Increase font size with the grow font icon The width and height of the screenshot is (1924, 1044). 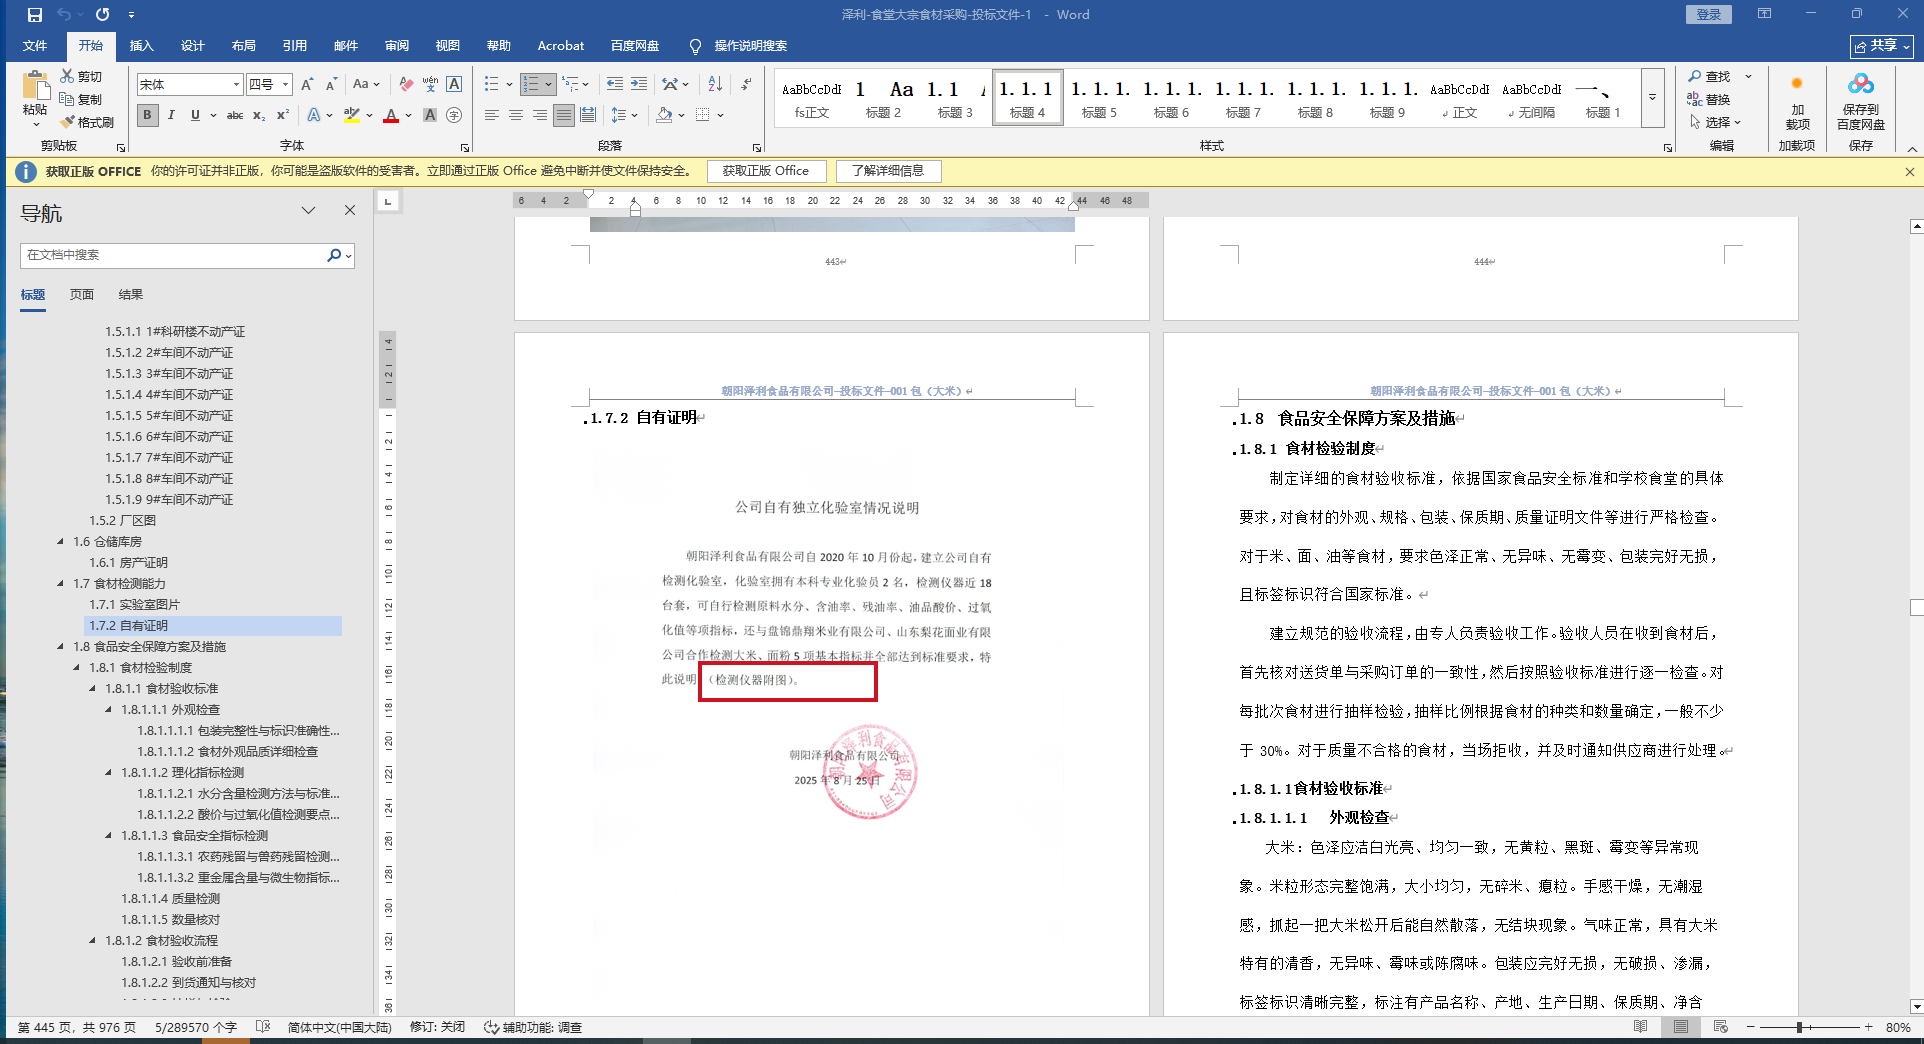tap(307, 85)
